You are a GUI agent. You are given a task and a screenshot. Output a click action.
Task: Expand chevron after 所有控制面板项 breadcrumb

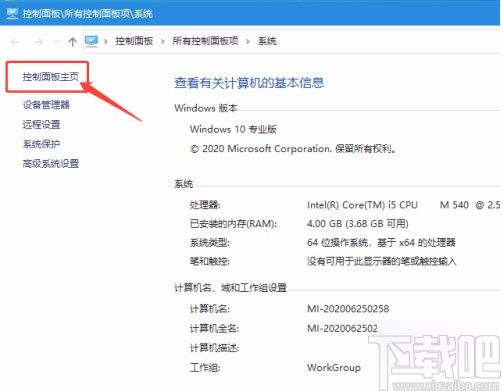tap(248, 42)
